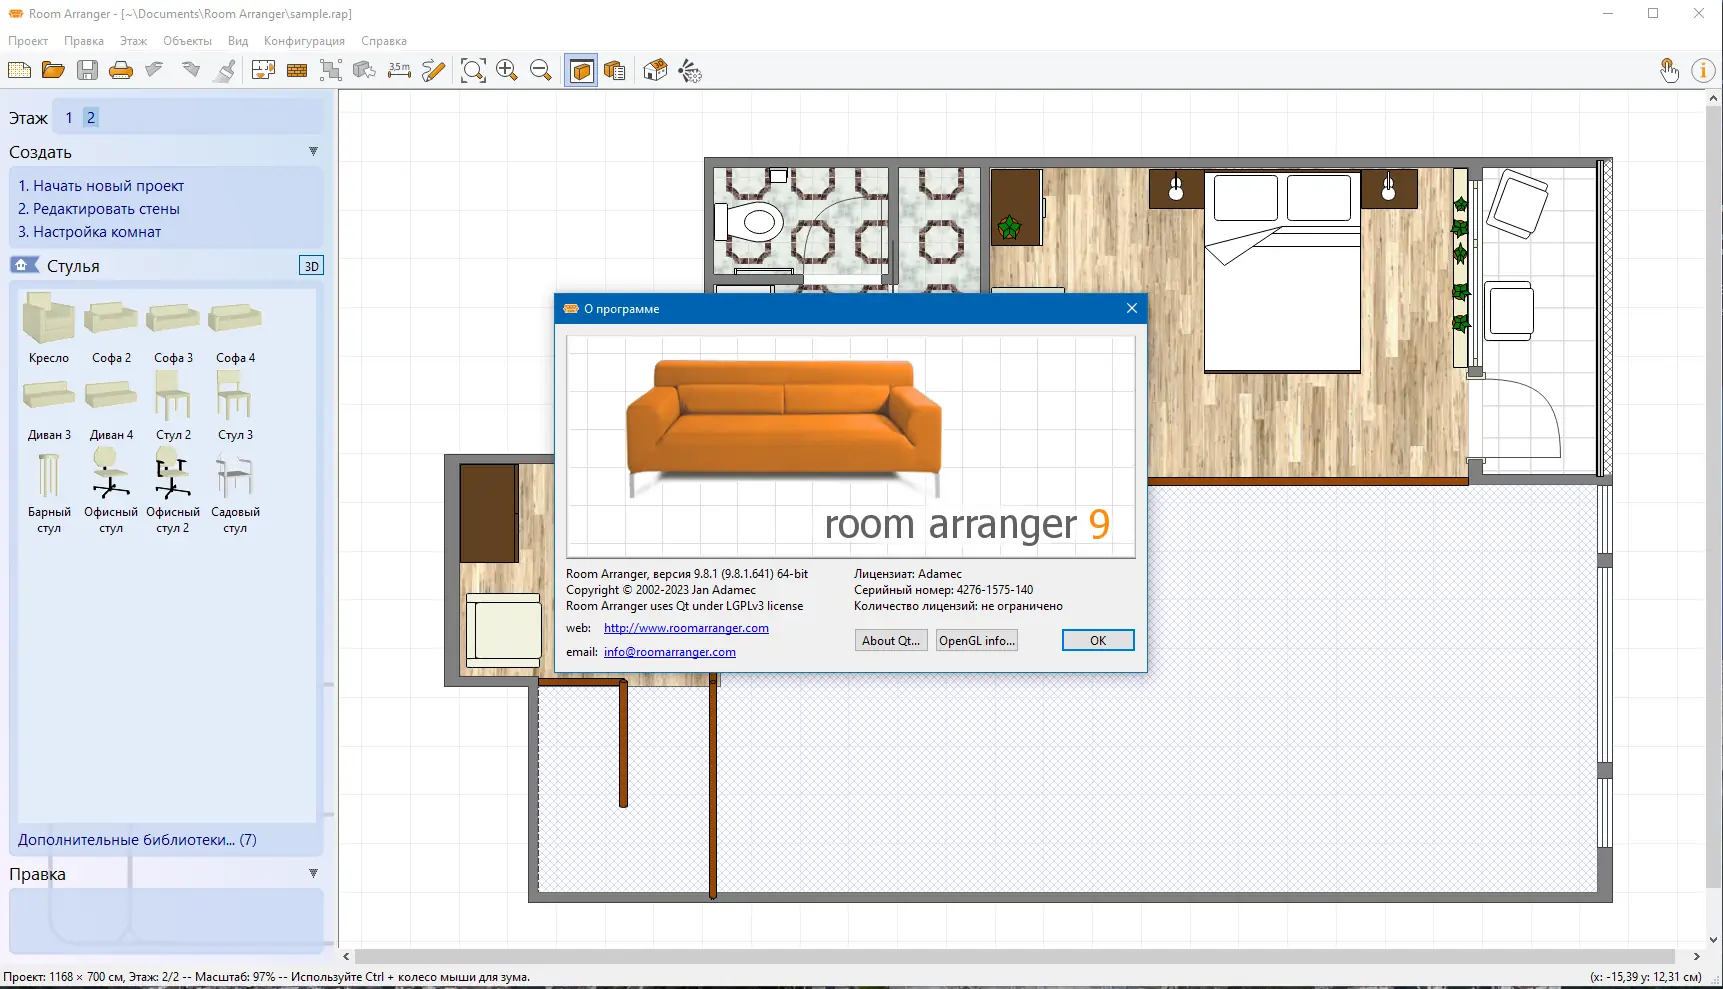
Task: Select the brick wall tool
Action: (x=297, y=70)
